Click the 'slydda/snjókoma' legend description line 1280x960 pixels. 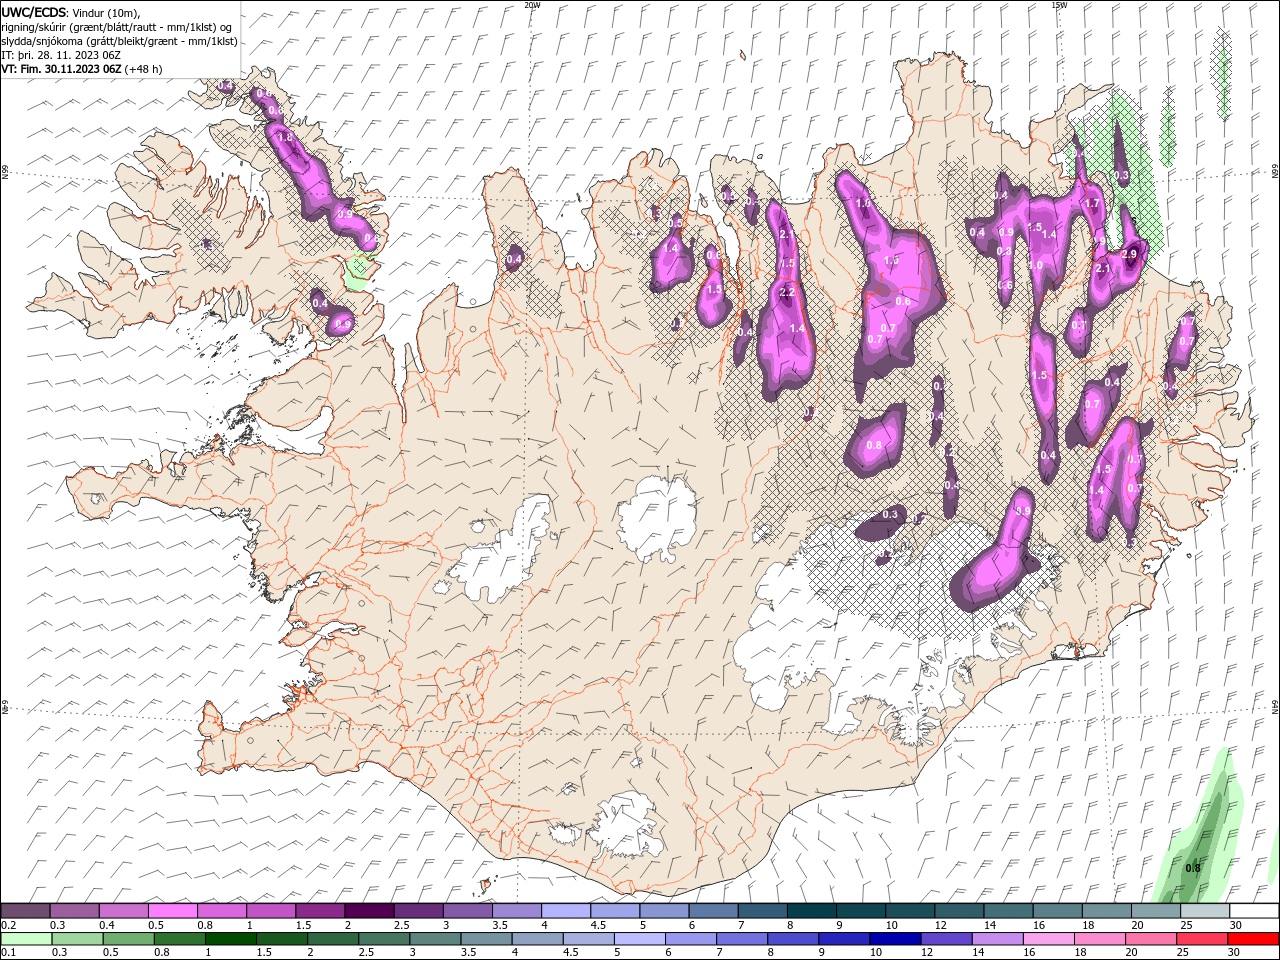coord(120,41)
